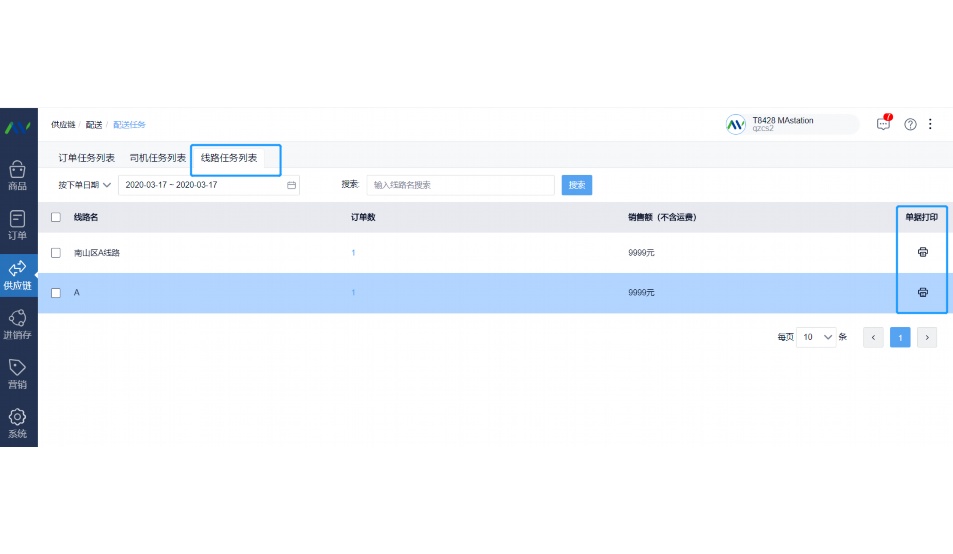Viewport: 953px width, 554px height.
Task: Go to 进销存 in the sidebar
Action: [x=17, y=324]
